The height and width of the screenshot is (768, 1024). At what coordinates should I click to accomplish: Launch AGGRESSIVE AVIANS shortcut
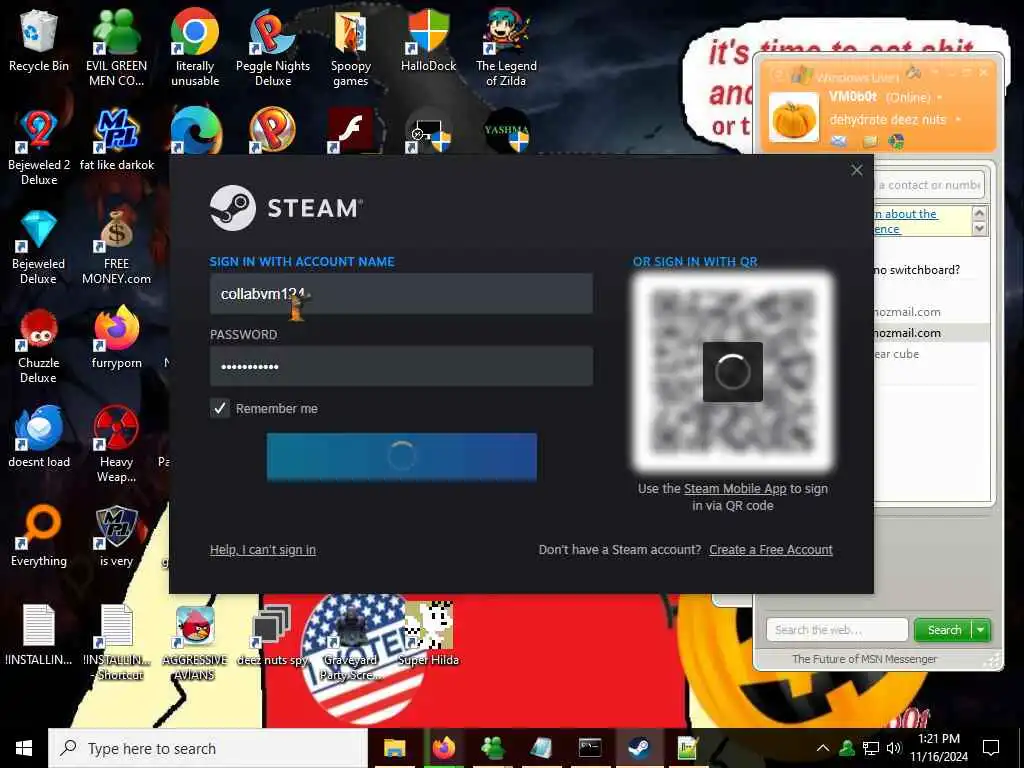point(195,643)
